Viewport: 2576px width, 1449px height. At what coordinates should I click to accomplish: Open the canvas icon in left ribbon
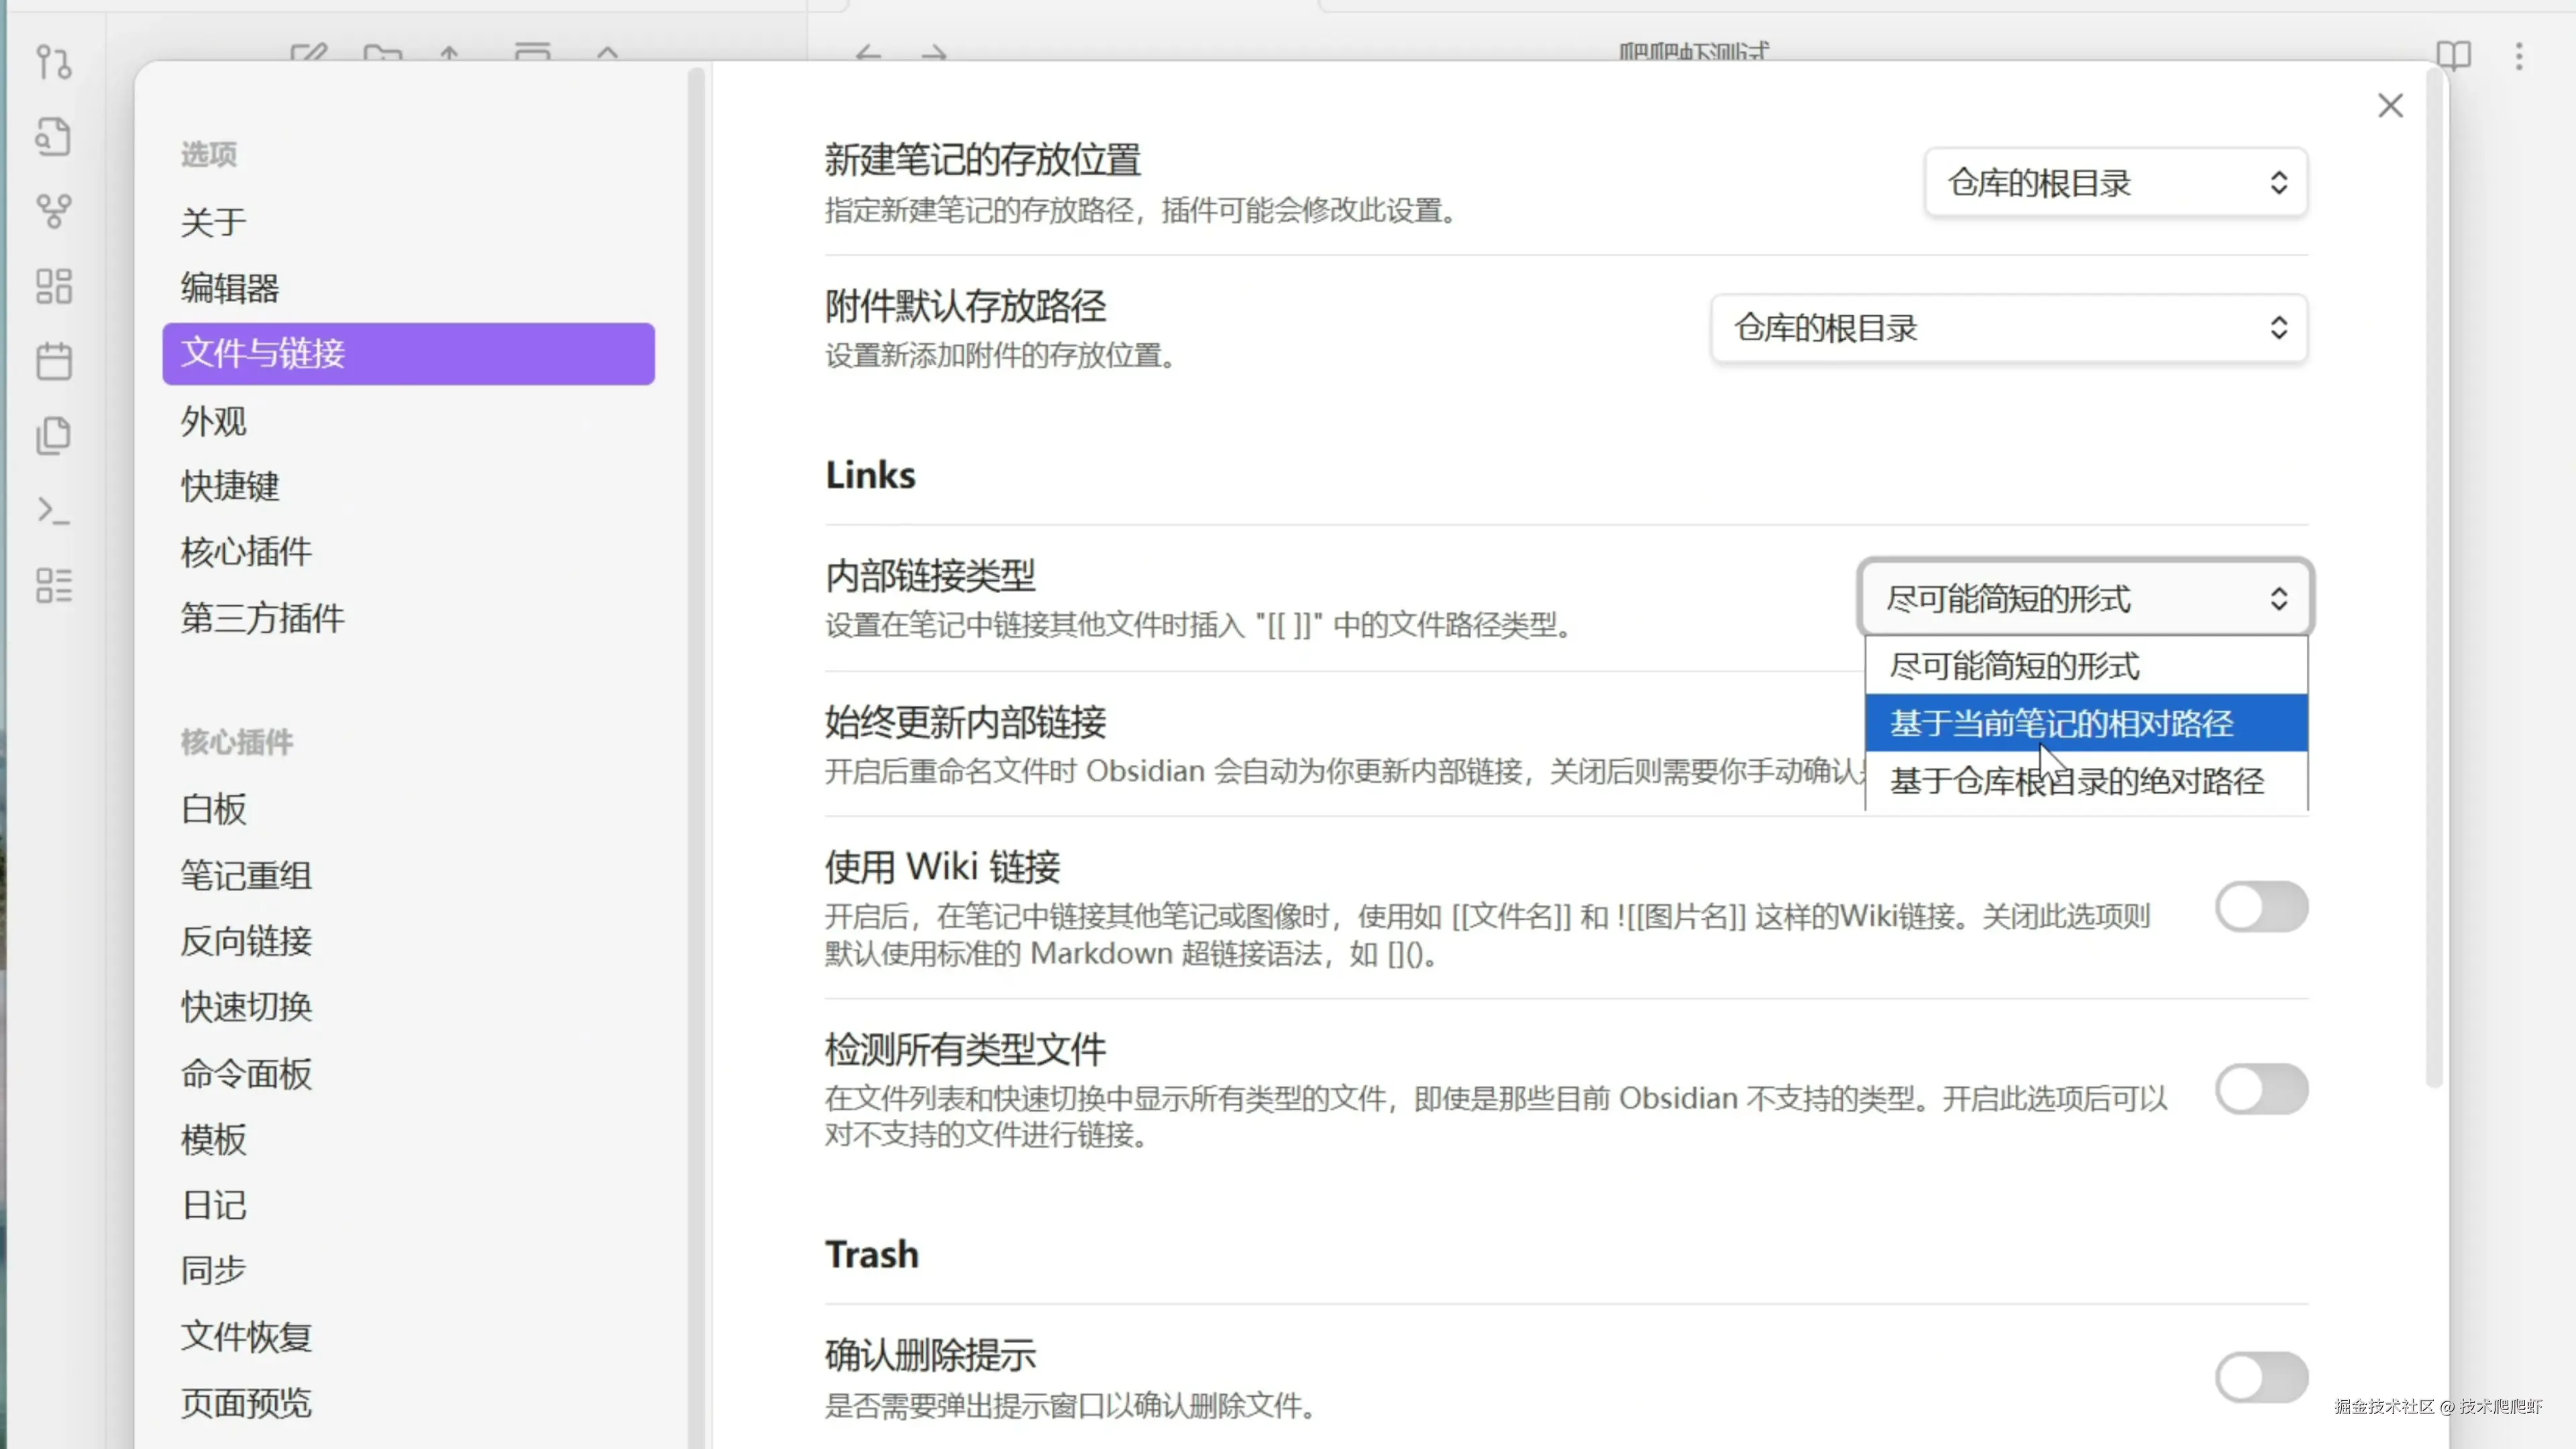point(54,286)
